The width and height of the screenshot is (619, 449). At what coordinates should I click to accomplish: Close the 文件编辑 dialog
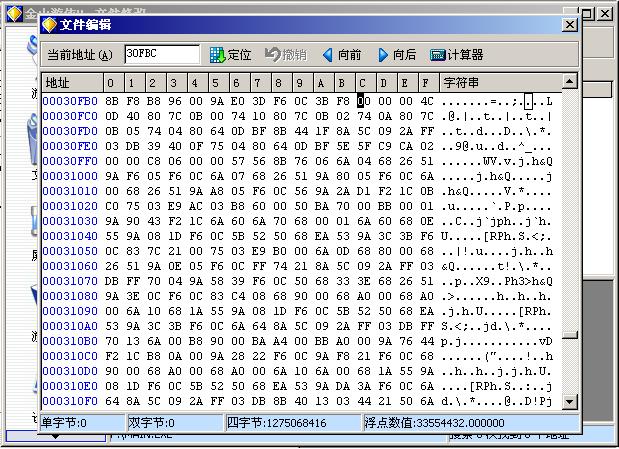pyautogui.click(x=570, y=25)
